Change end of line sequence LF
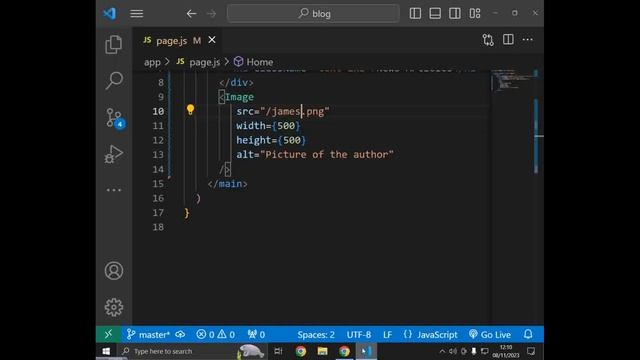This screenshot has width=640, height=360. tap(387, 335)
